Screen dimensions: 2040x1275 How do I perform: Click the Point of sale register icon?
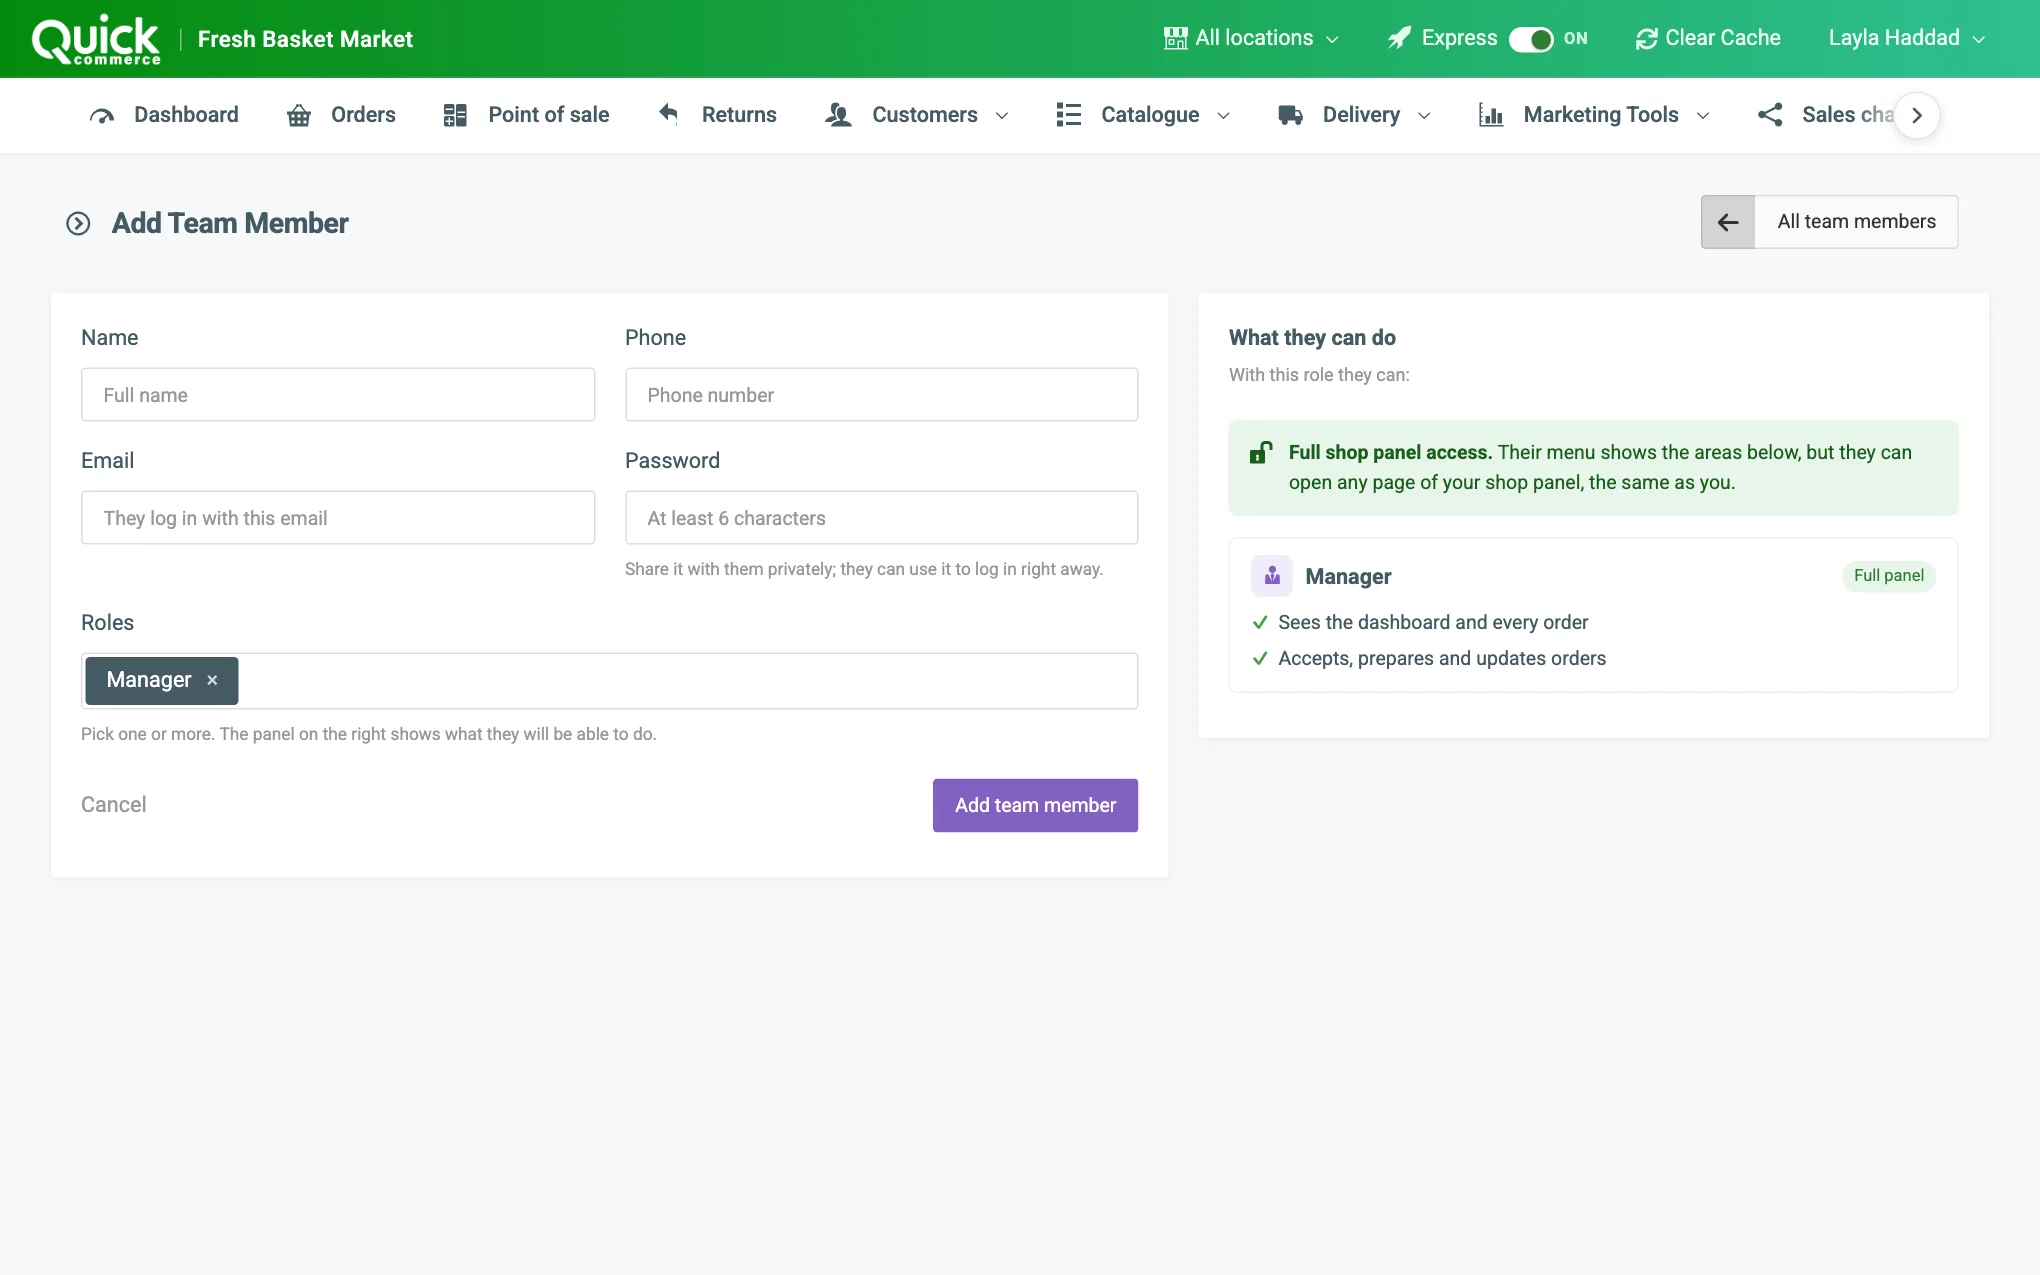(x=455, y=116)
